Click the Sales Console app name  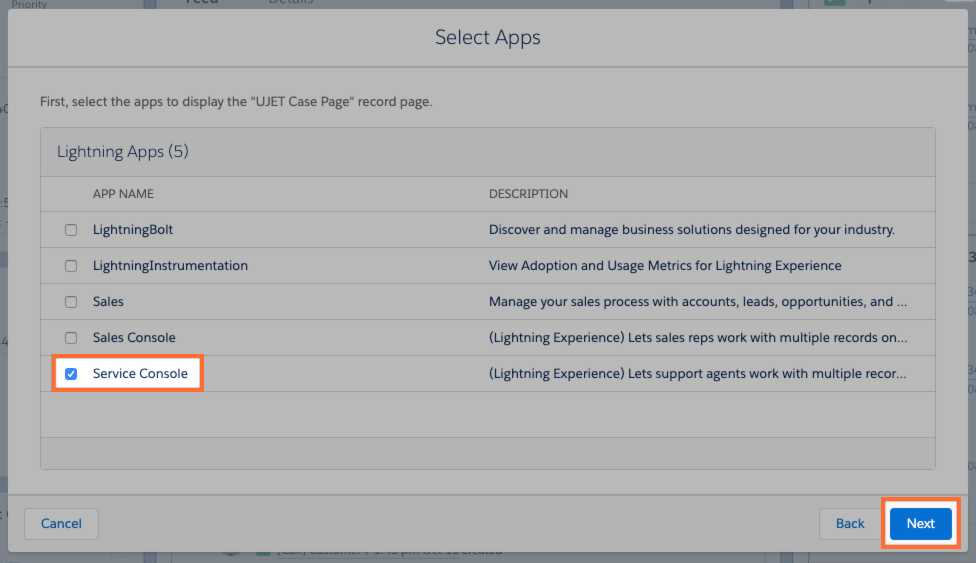click(x=134, y=338)
